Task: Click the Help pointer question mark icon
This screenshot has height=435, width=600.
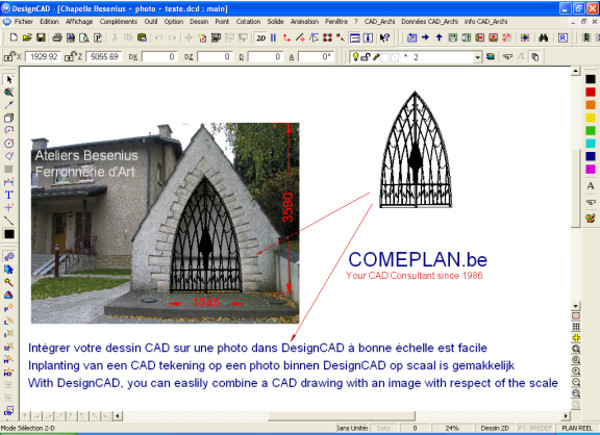Action: [x=384, y=37]
